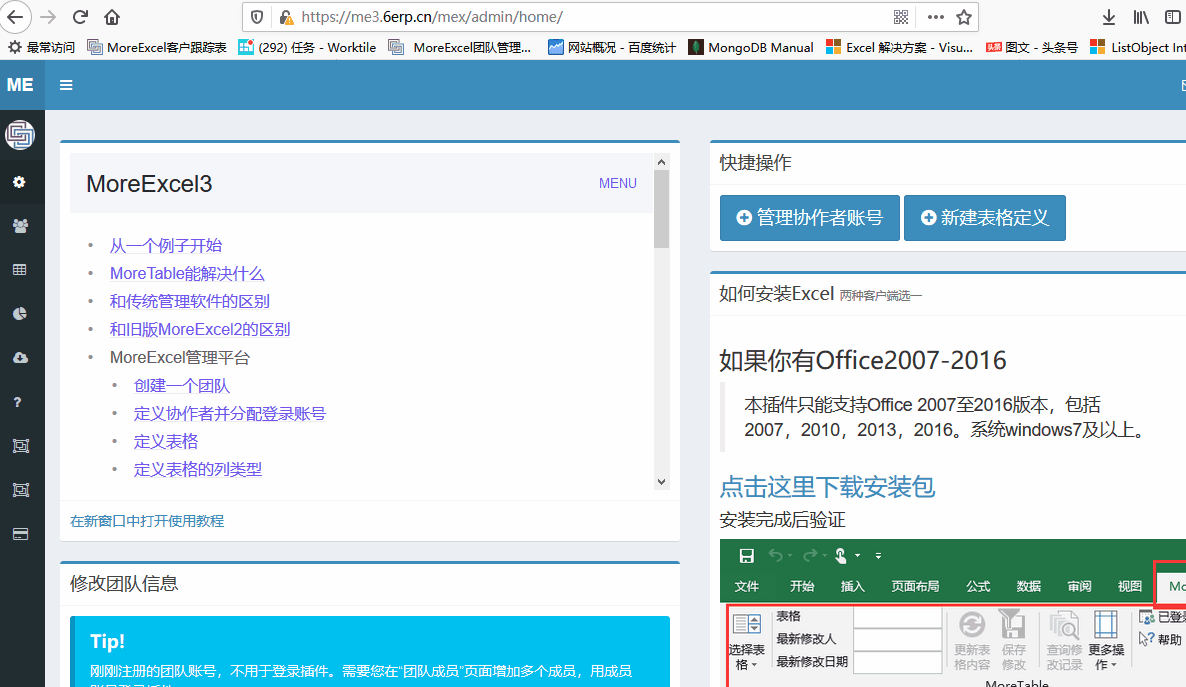Click the round team logo avatar
Viewport: 1186px width, 687px height.
(20, 134)
